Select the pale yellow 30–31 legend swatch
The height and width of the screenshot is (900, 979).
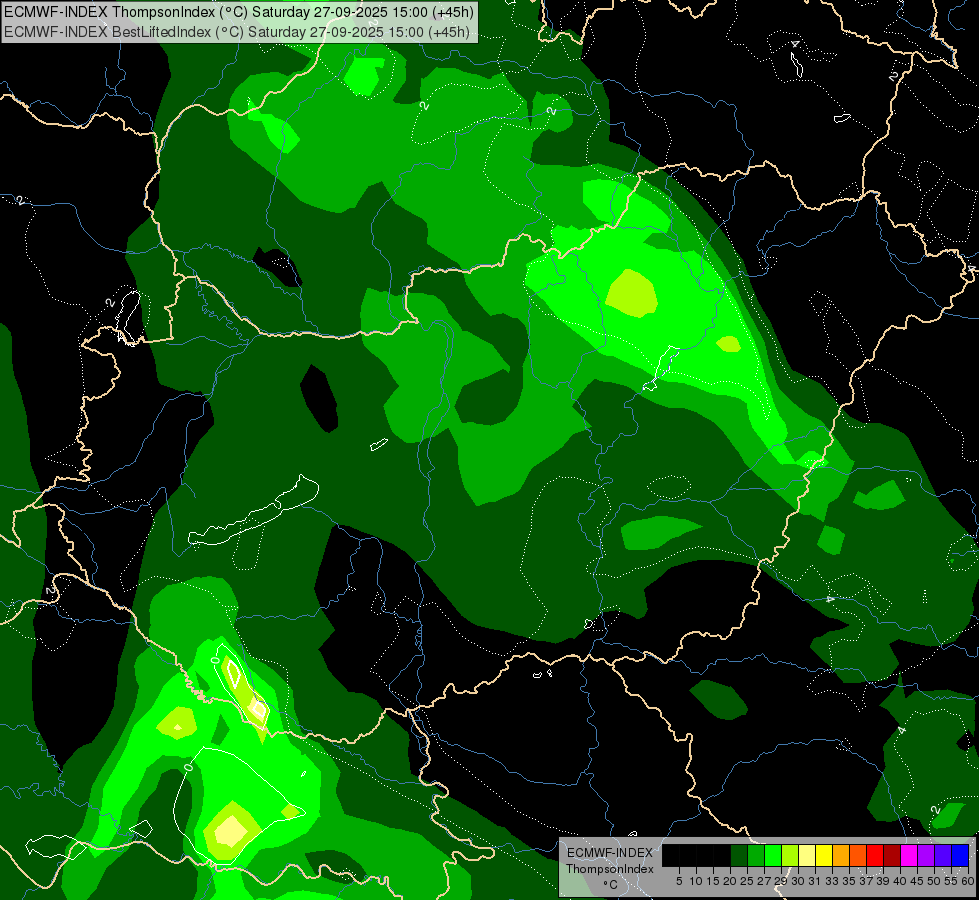pos(807,855)
